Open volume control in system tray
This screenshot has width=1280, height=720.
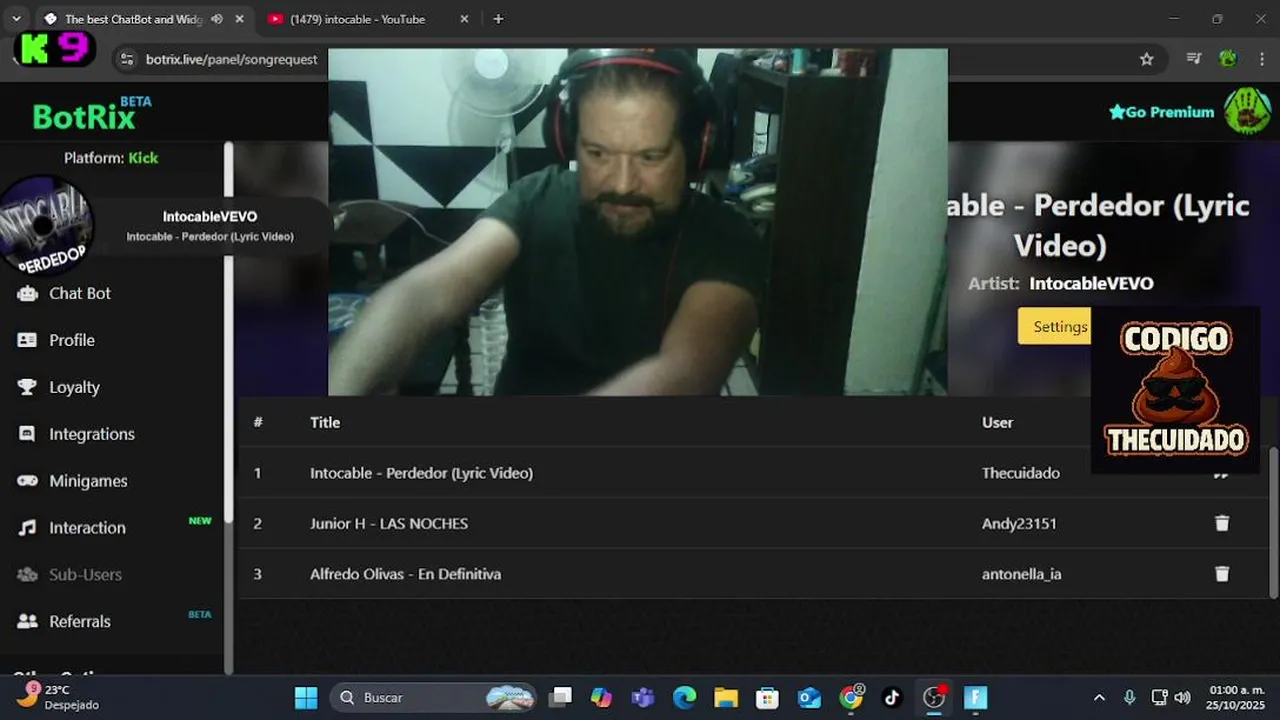pos(1182,697)
